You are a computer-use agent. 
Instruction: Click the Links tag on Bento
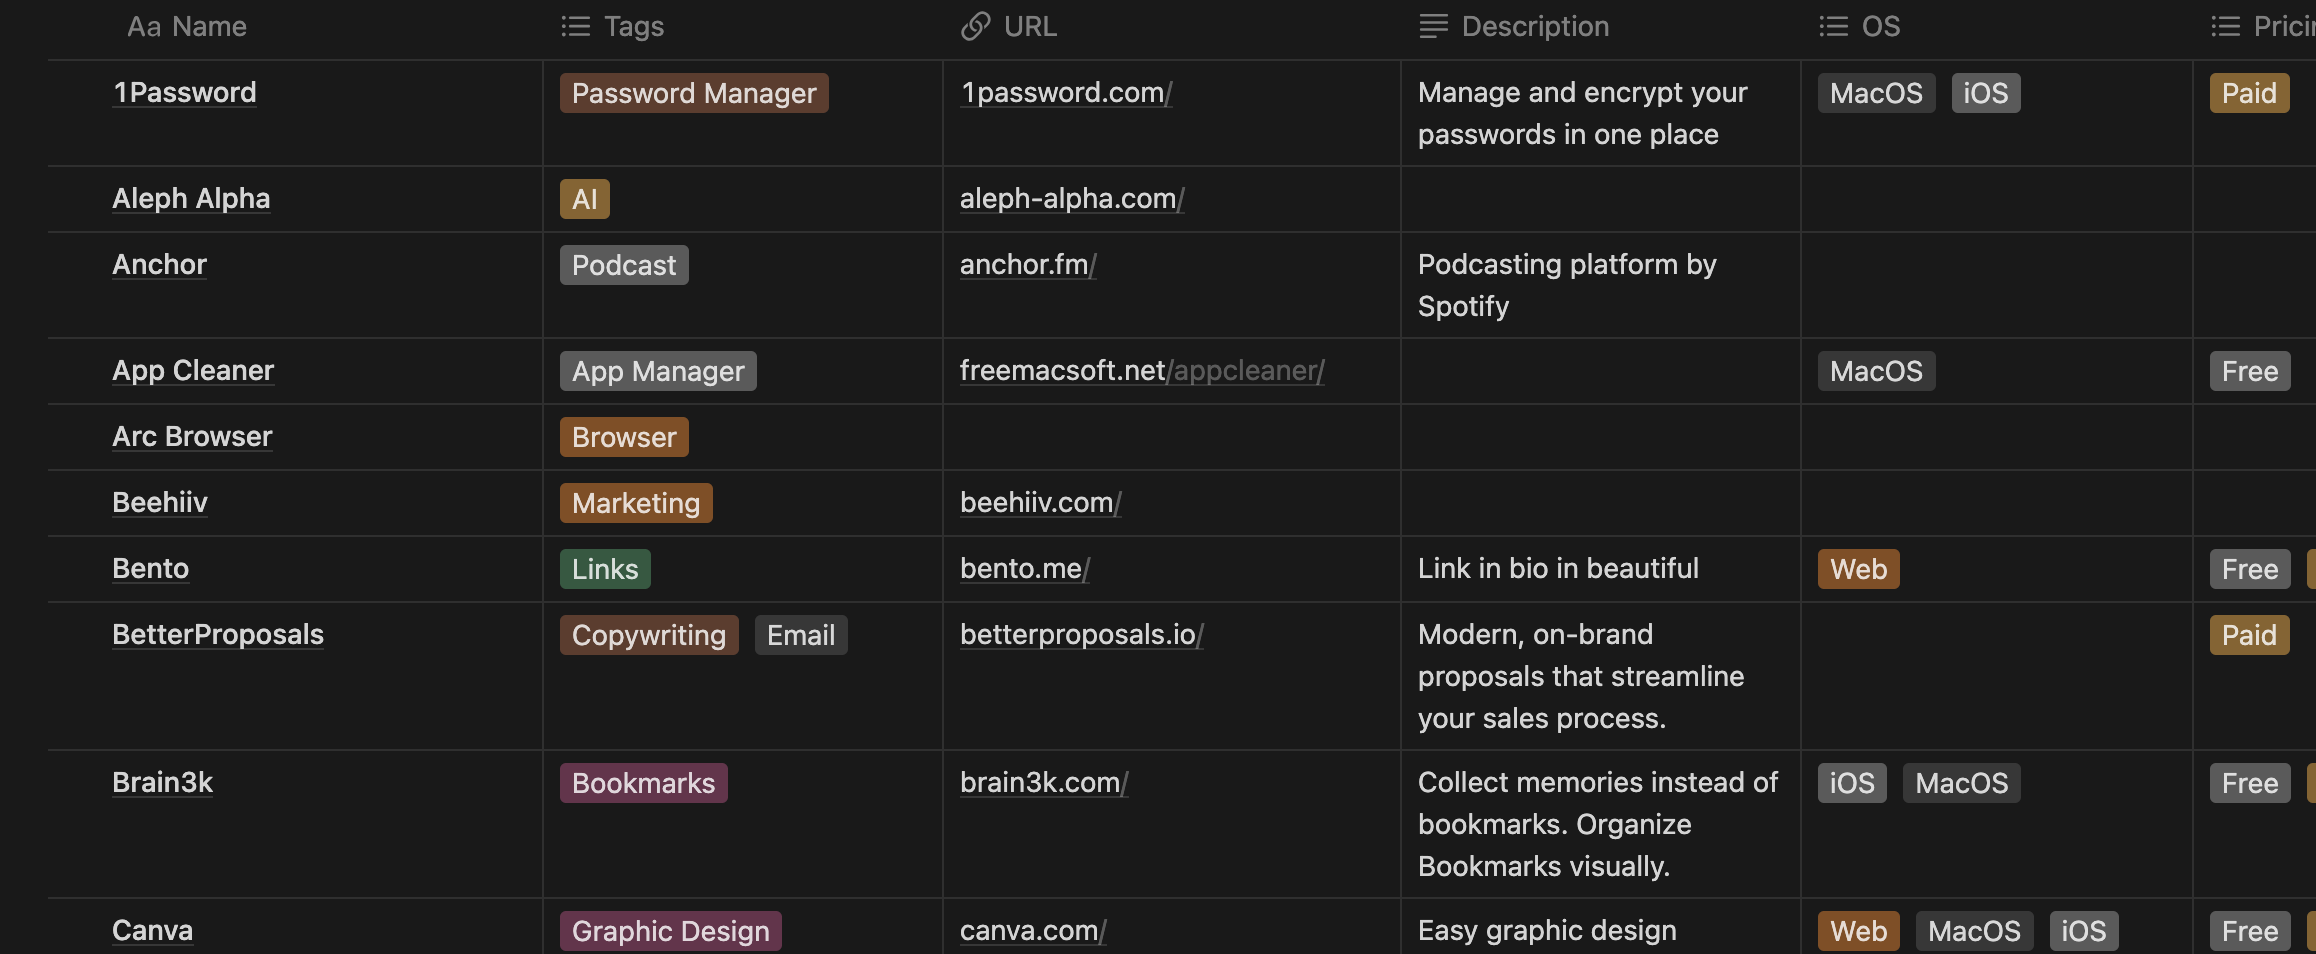(x=605, y=569)
